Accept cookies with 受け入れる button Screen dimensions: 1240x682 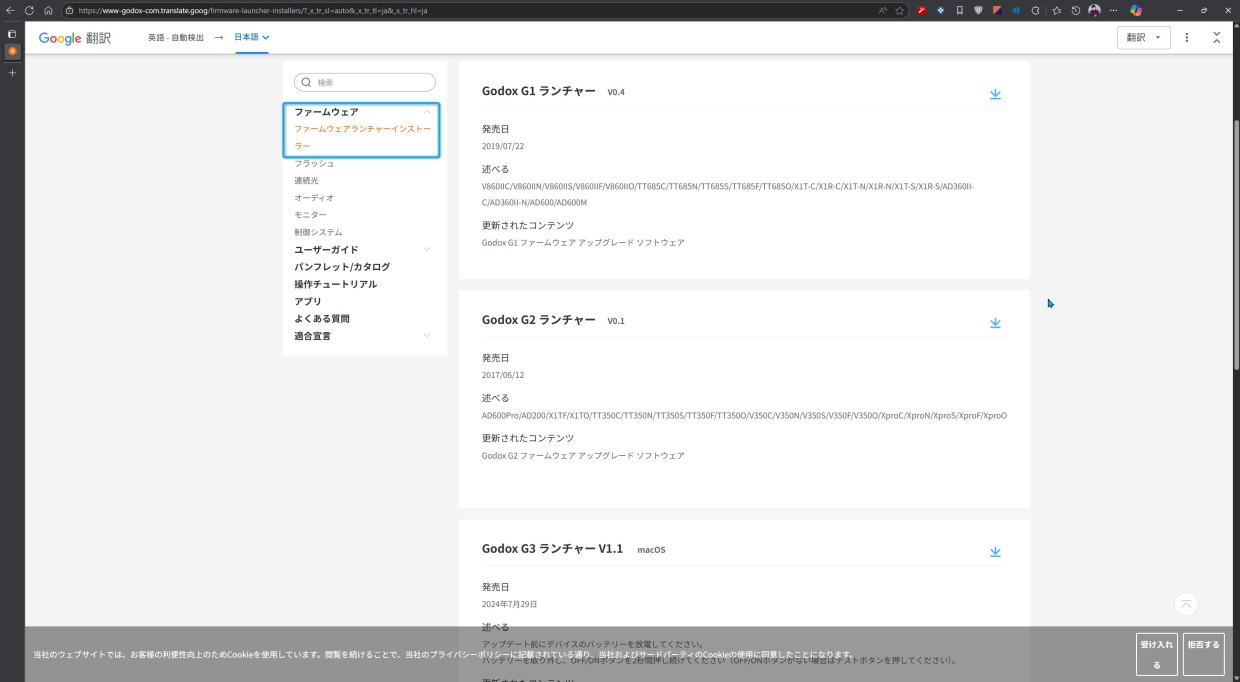tap(1157, 654)
